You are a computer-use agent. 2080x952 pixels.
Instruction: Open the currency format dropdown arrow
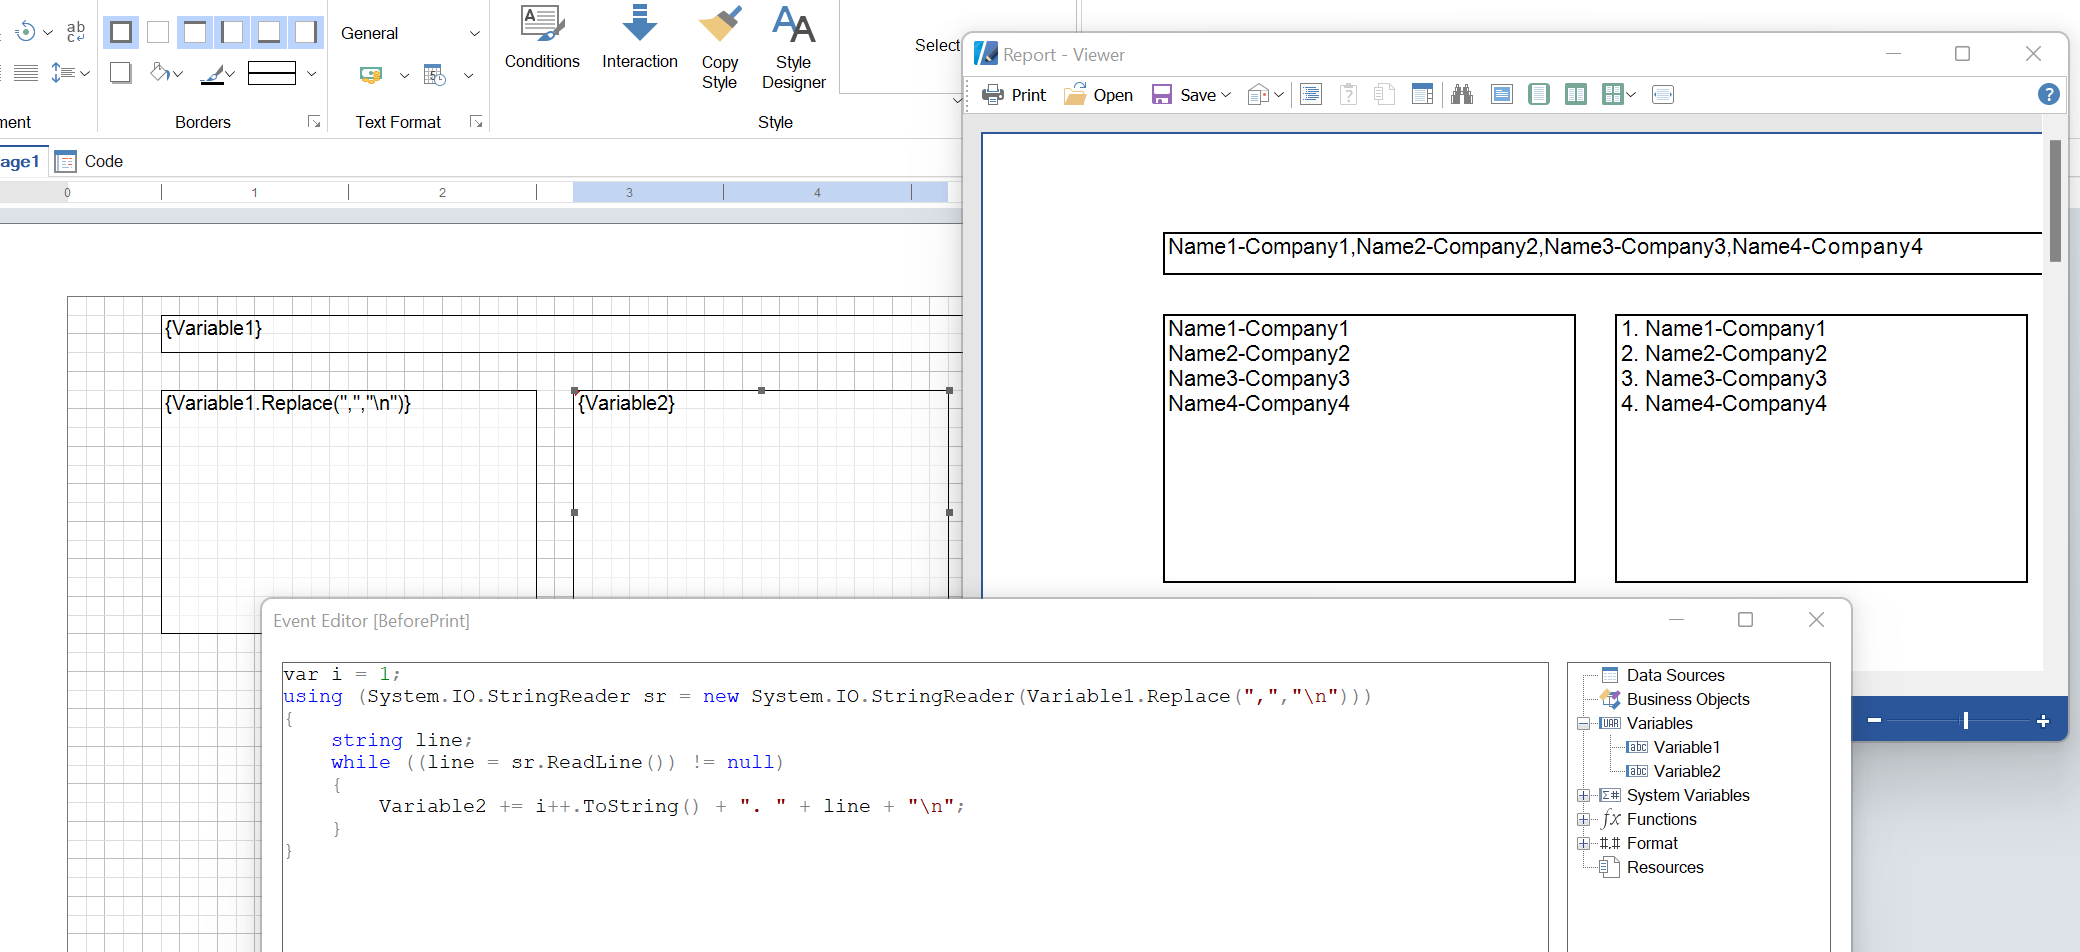tap(404, 75)
